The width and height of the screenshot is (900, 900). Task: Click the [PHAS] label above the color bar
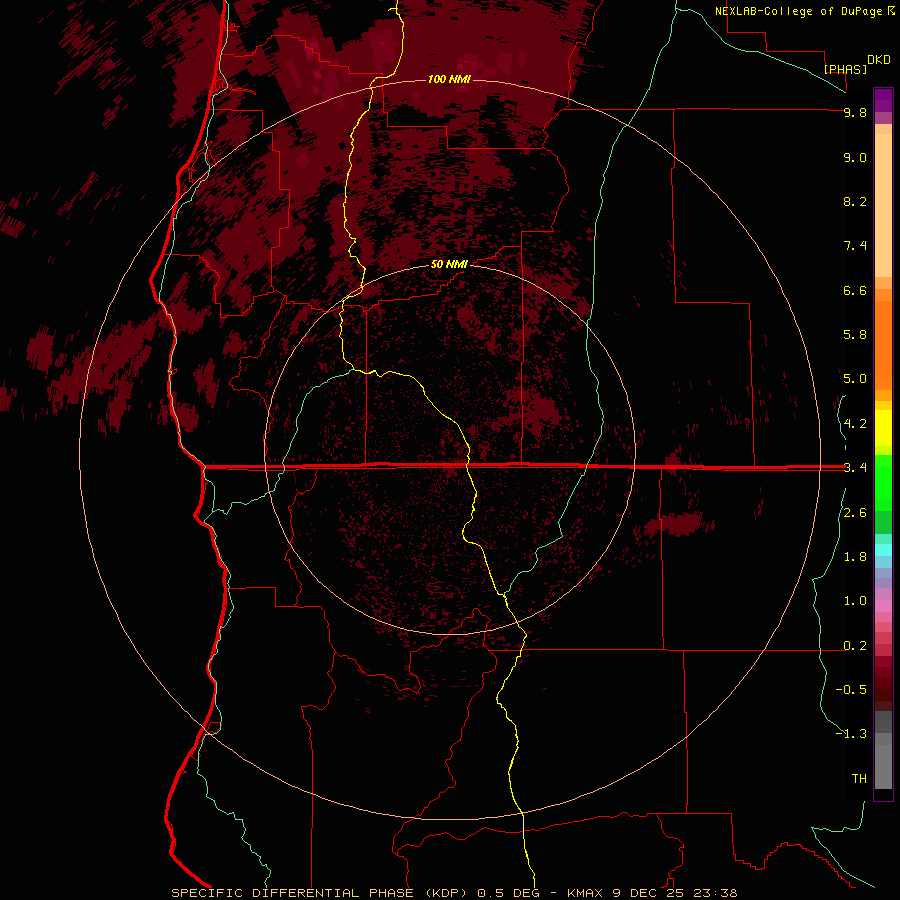(x=845, y=69)
